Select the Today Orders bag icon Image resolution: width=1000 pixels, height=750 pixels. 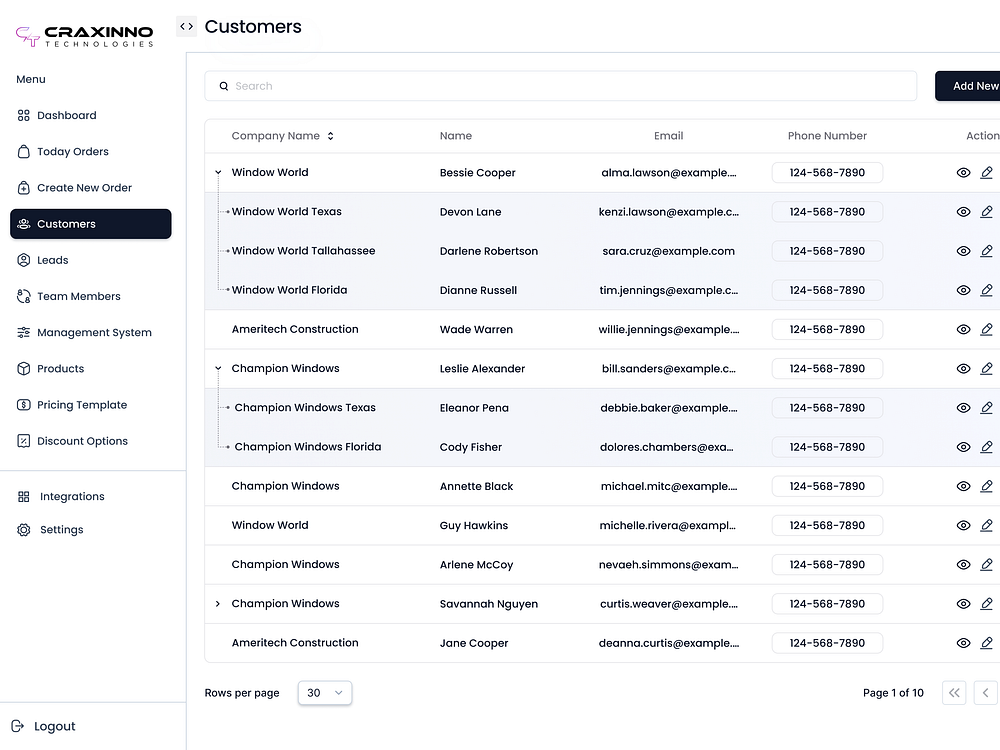22,151
